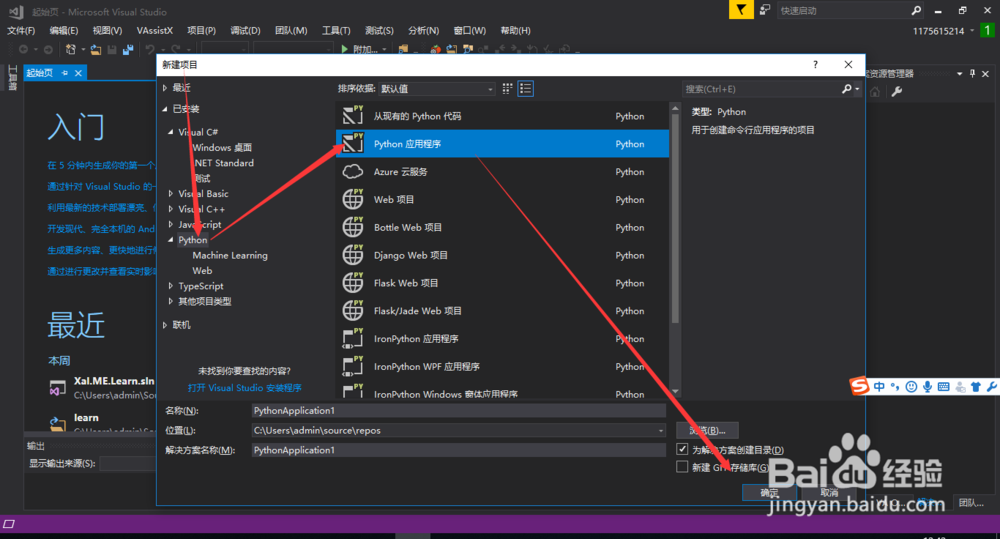Expand the Visual C++ tree node

(171, 209)
